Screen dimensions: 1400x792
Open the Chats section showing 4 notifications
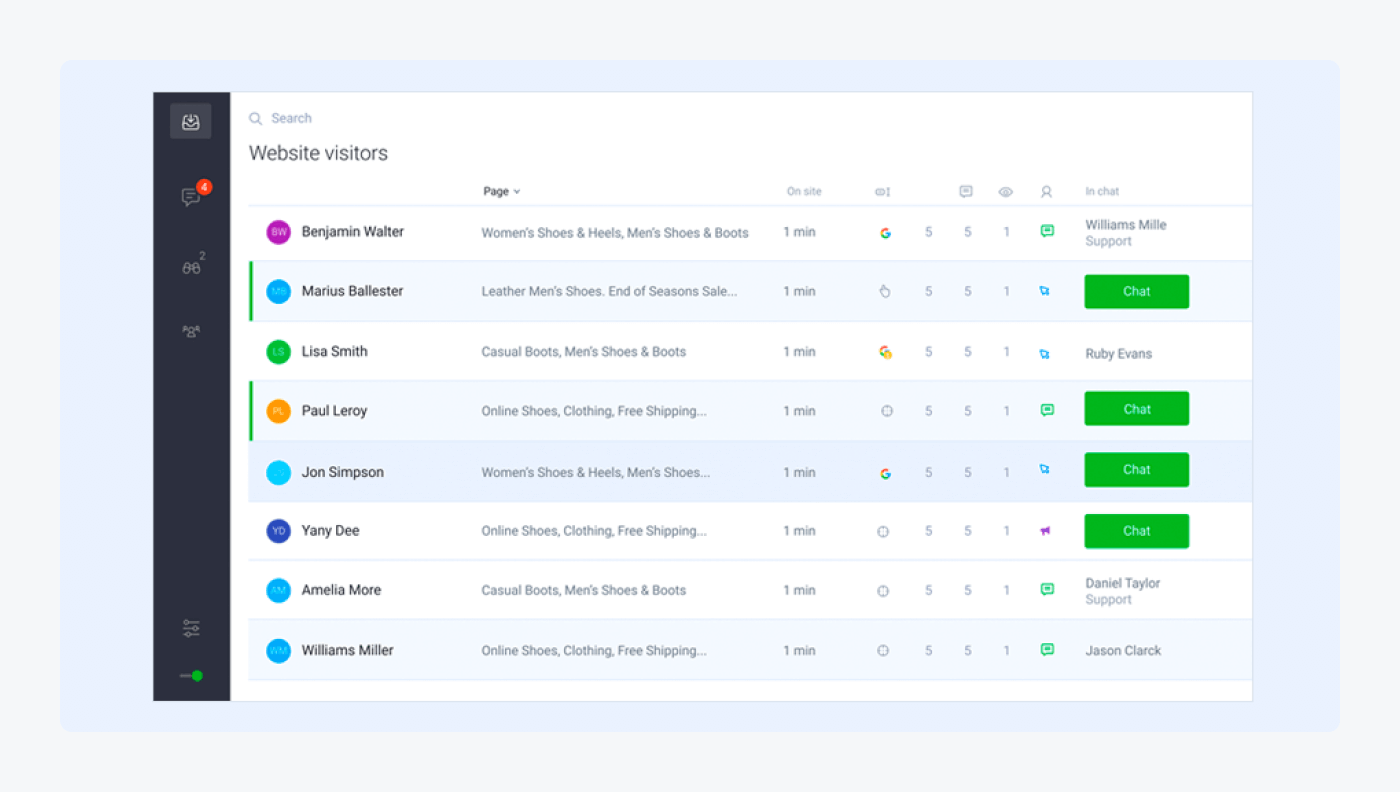[x=190, y=196]
